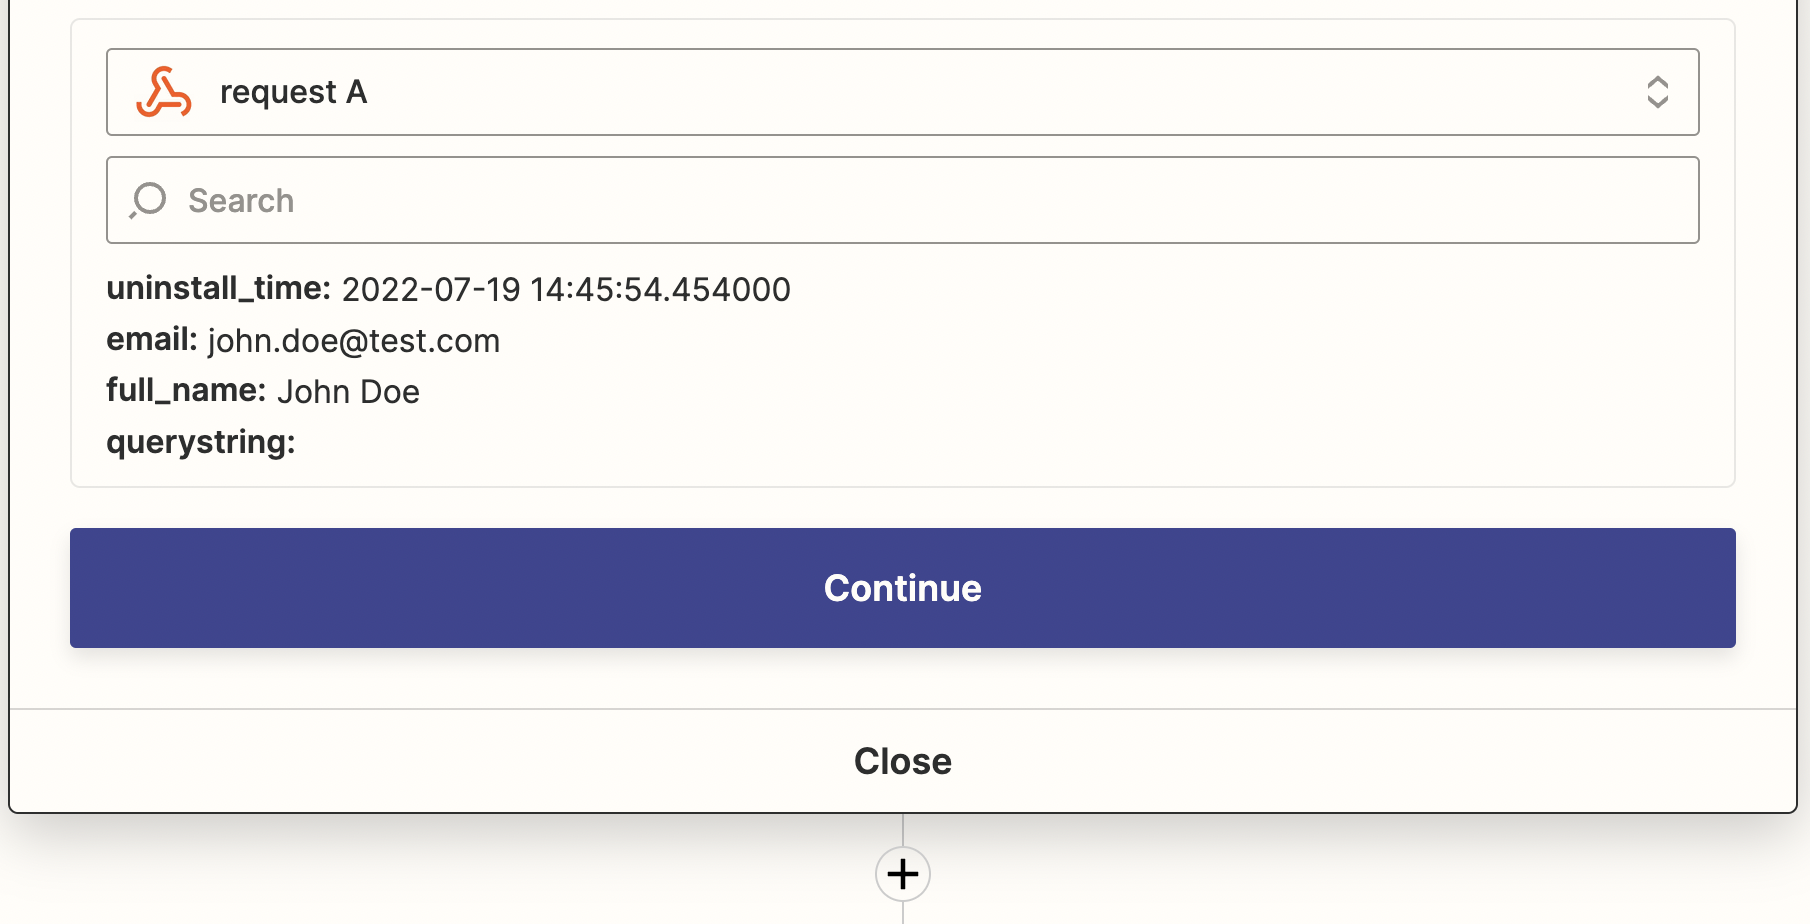
Task: Click the blue Continue button
Action: 902,588
